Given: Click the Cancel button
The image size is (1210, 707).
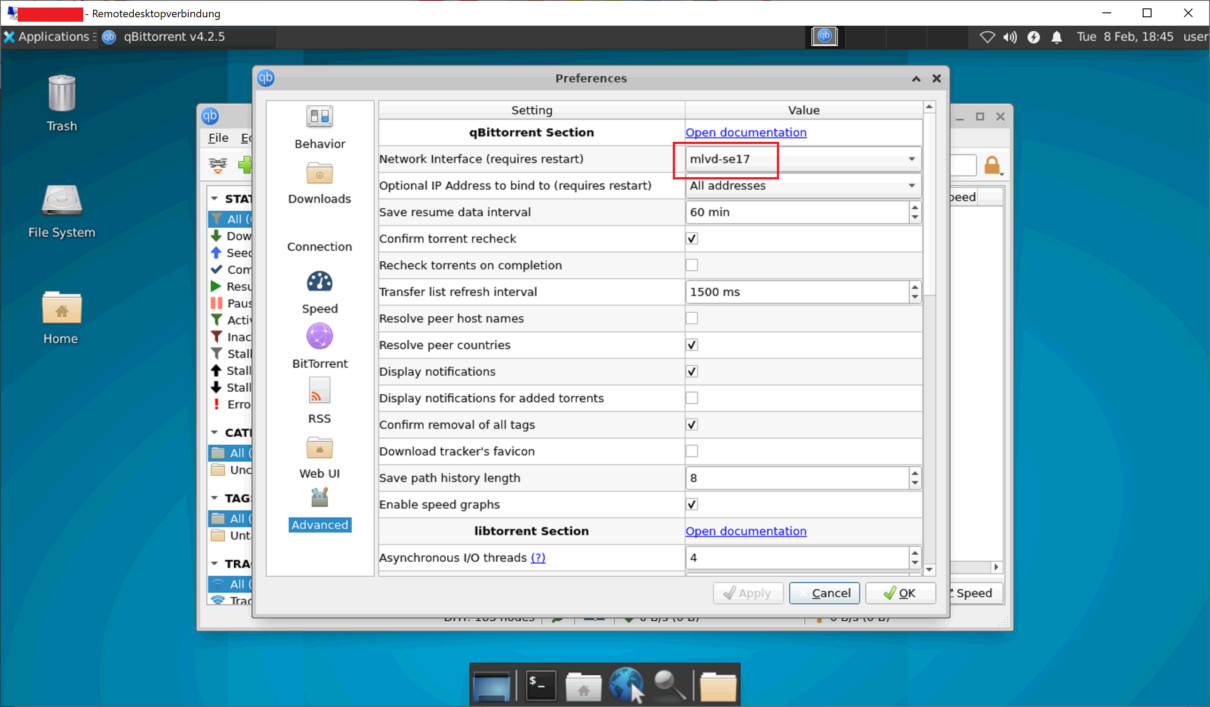Looking at the screenshot, I should pyautogui.click(x=824, y=593).
